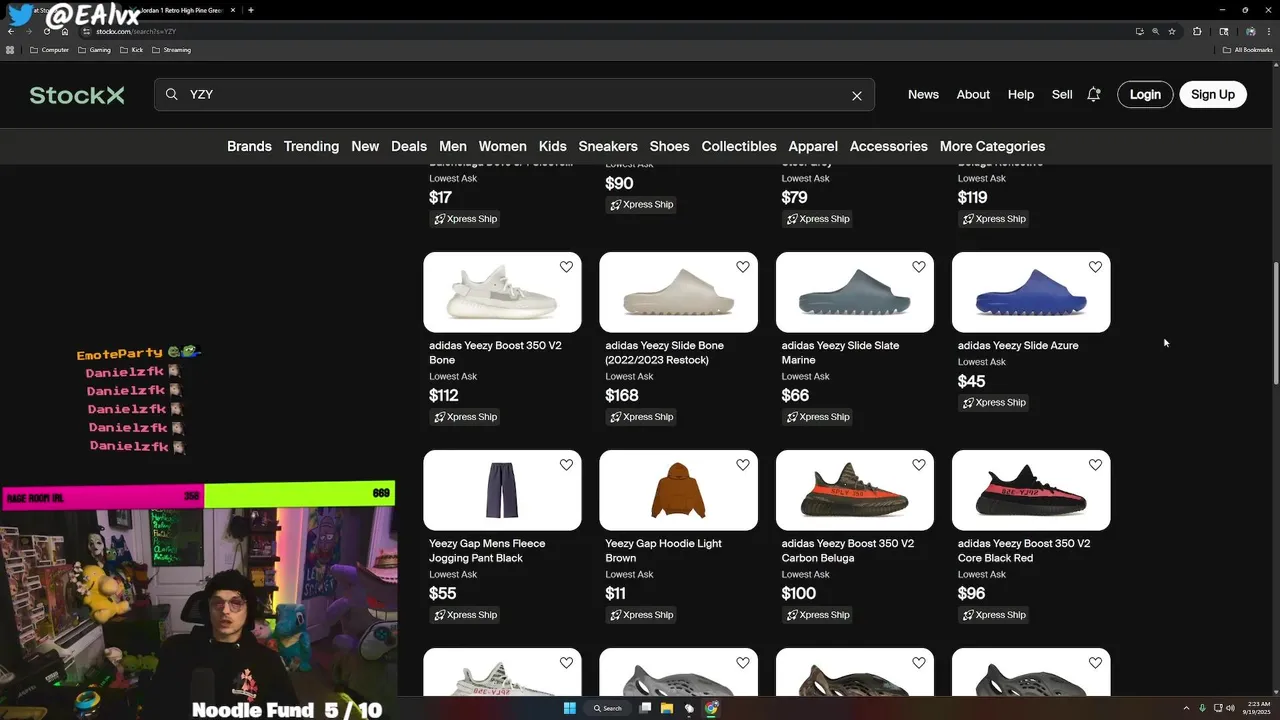This screenshot has height=720, width=1280.
Task: Click Xpress Ship badge under $112
Action: click(x=466, y=417)
